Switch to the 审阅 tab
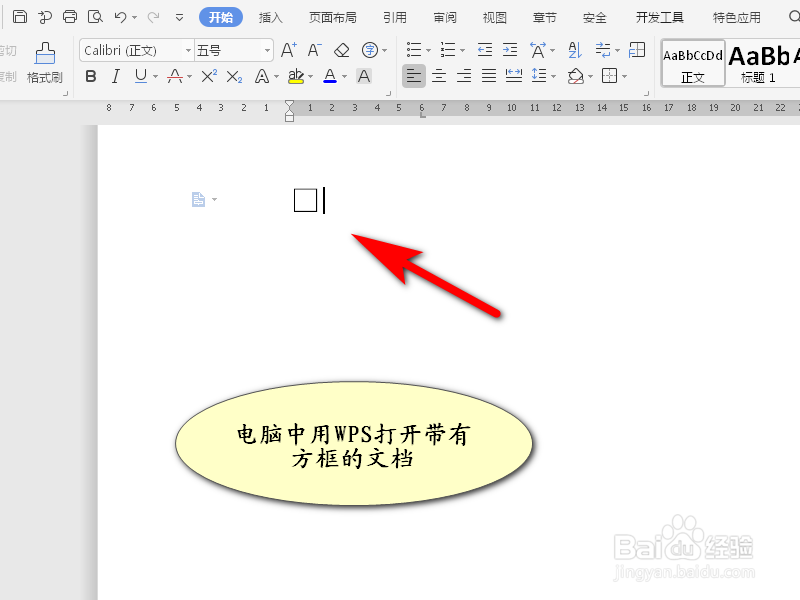This screenshot has width=800, height=600. click(445, 18)
